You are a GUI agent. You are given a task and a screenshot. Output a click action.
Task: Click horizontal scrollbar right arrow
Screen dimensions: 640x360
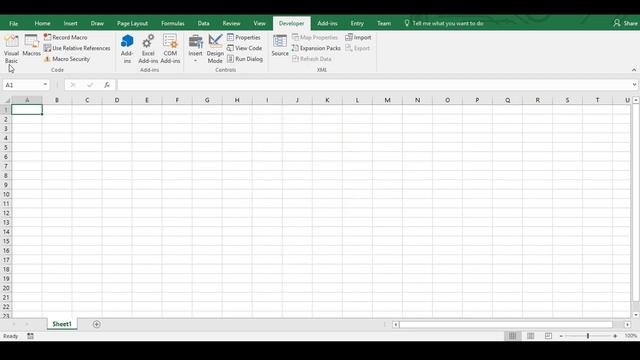click(x=627, y=324)
